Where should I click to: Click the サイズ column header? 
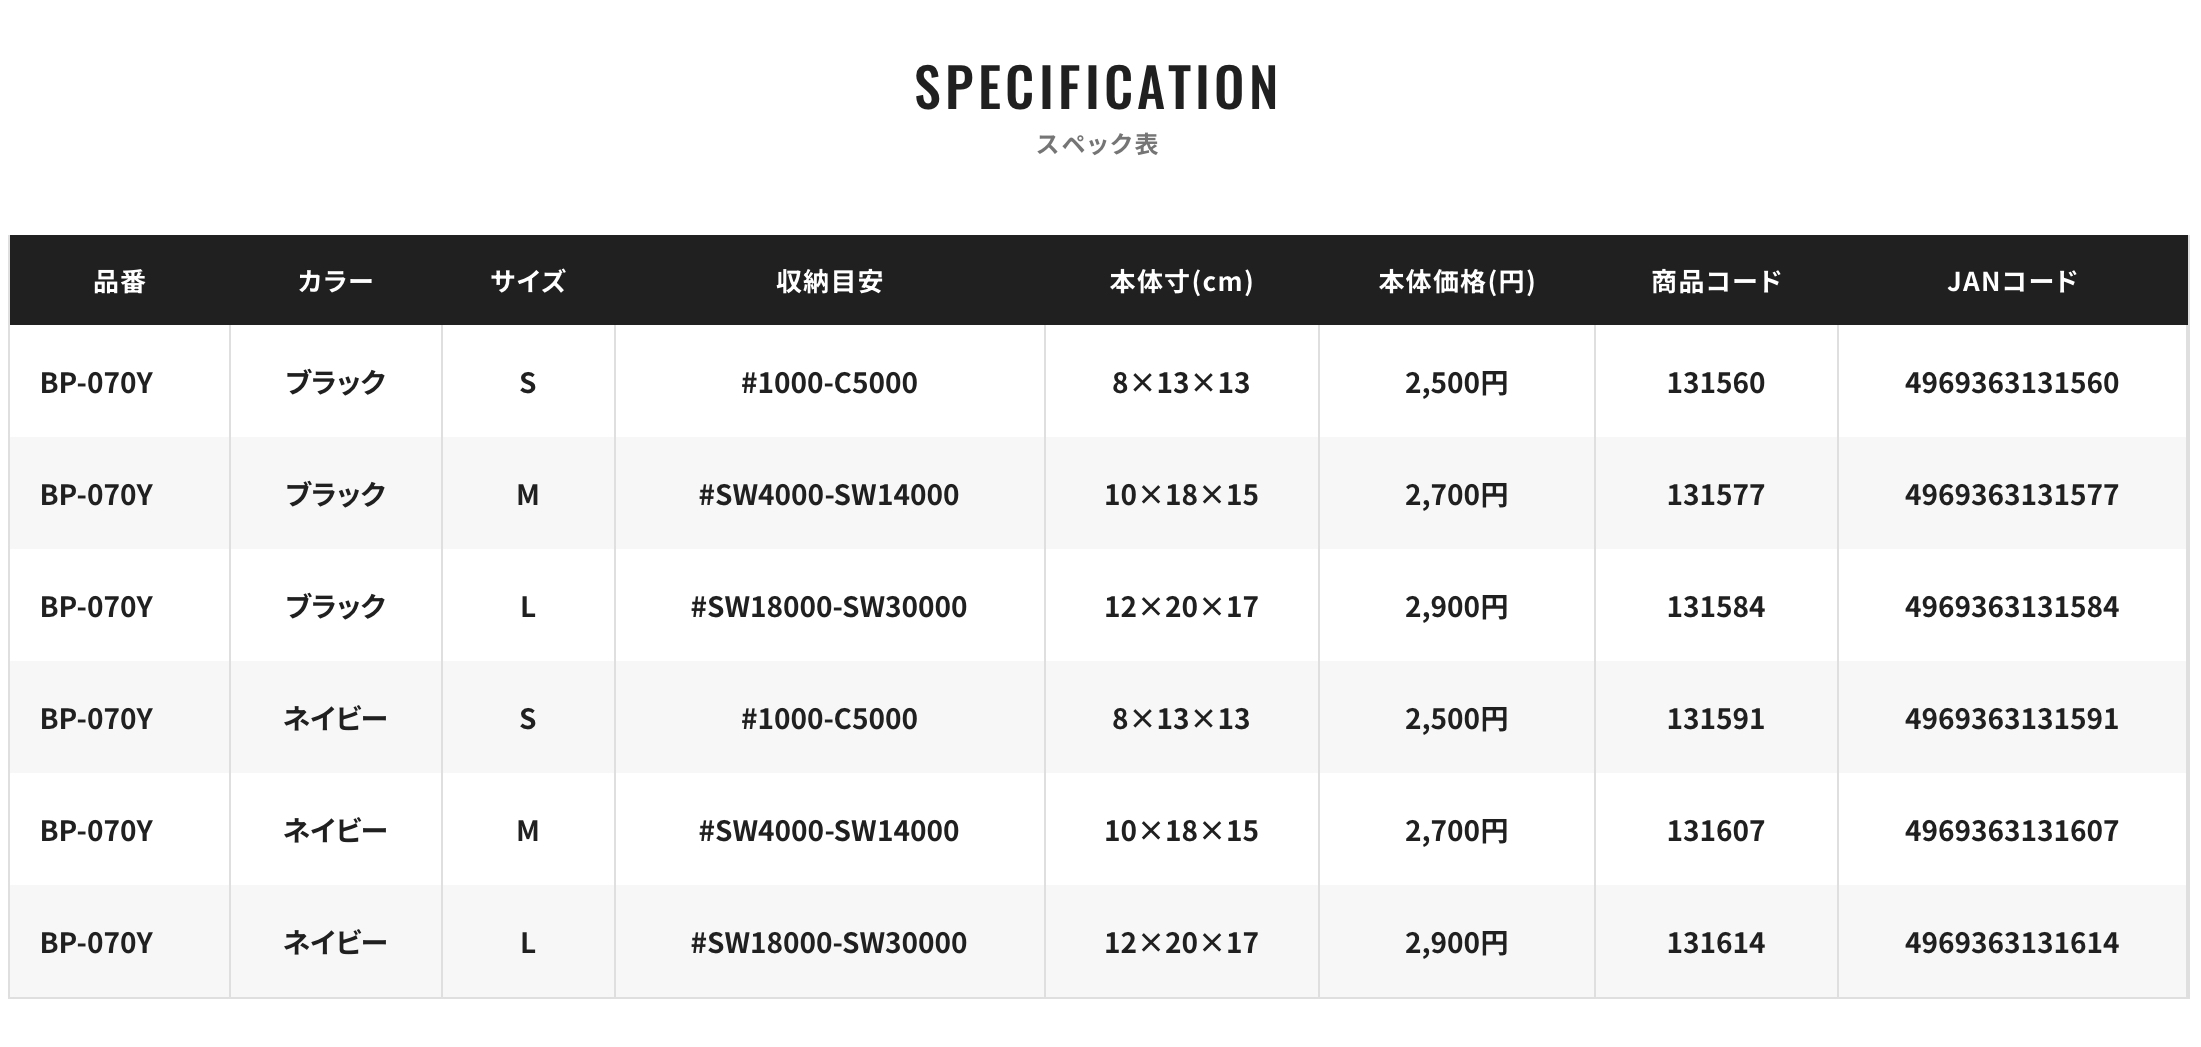[x=528, y=282]
